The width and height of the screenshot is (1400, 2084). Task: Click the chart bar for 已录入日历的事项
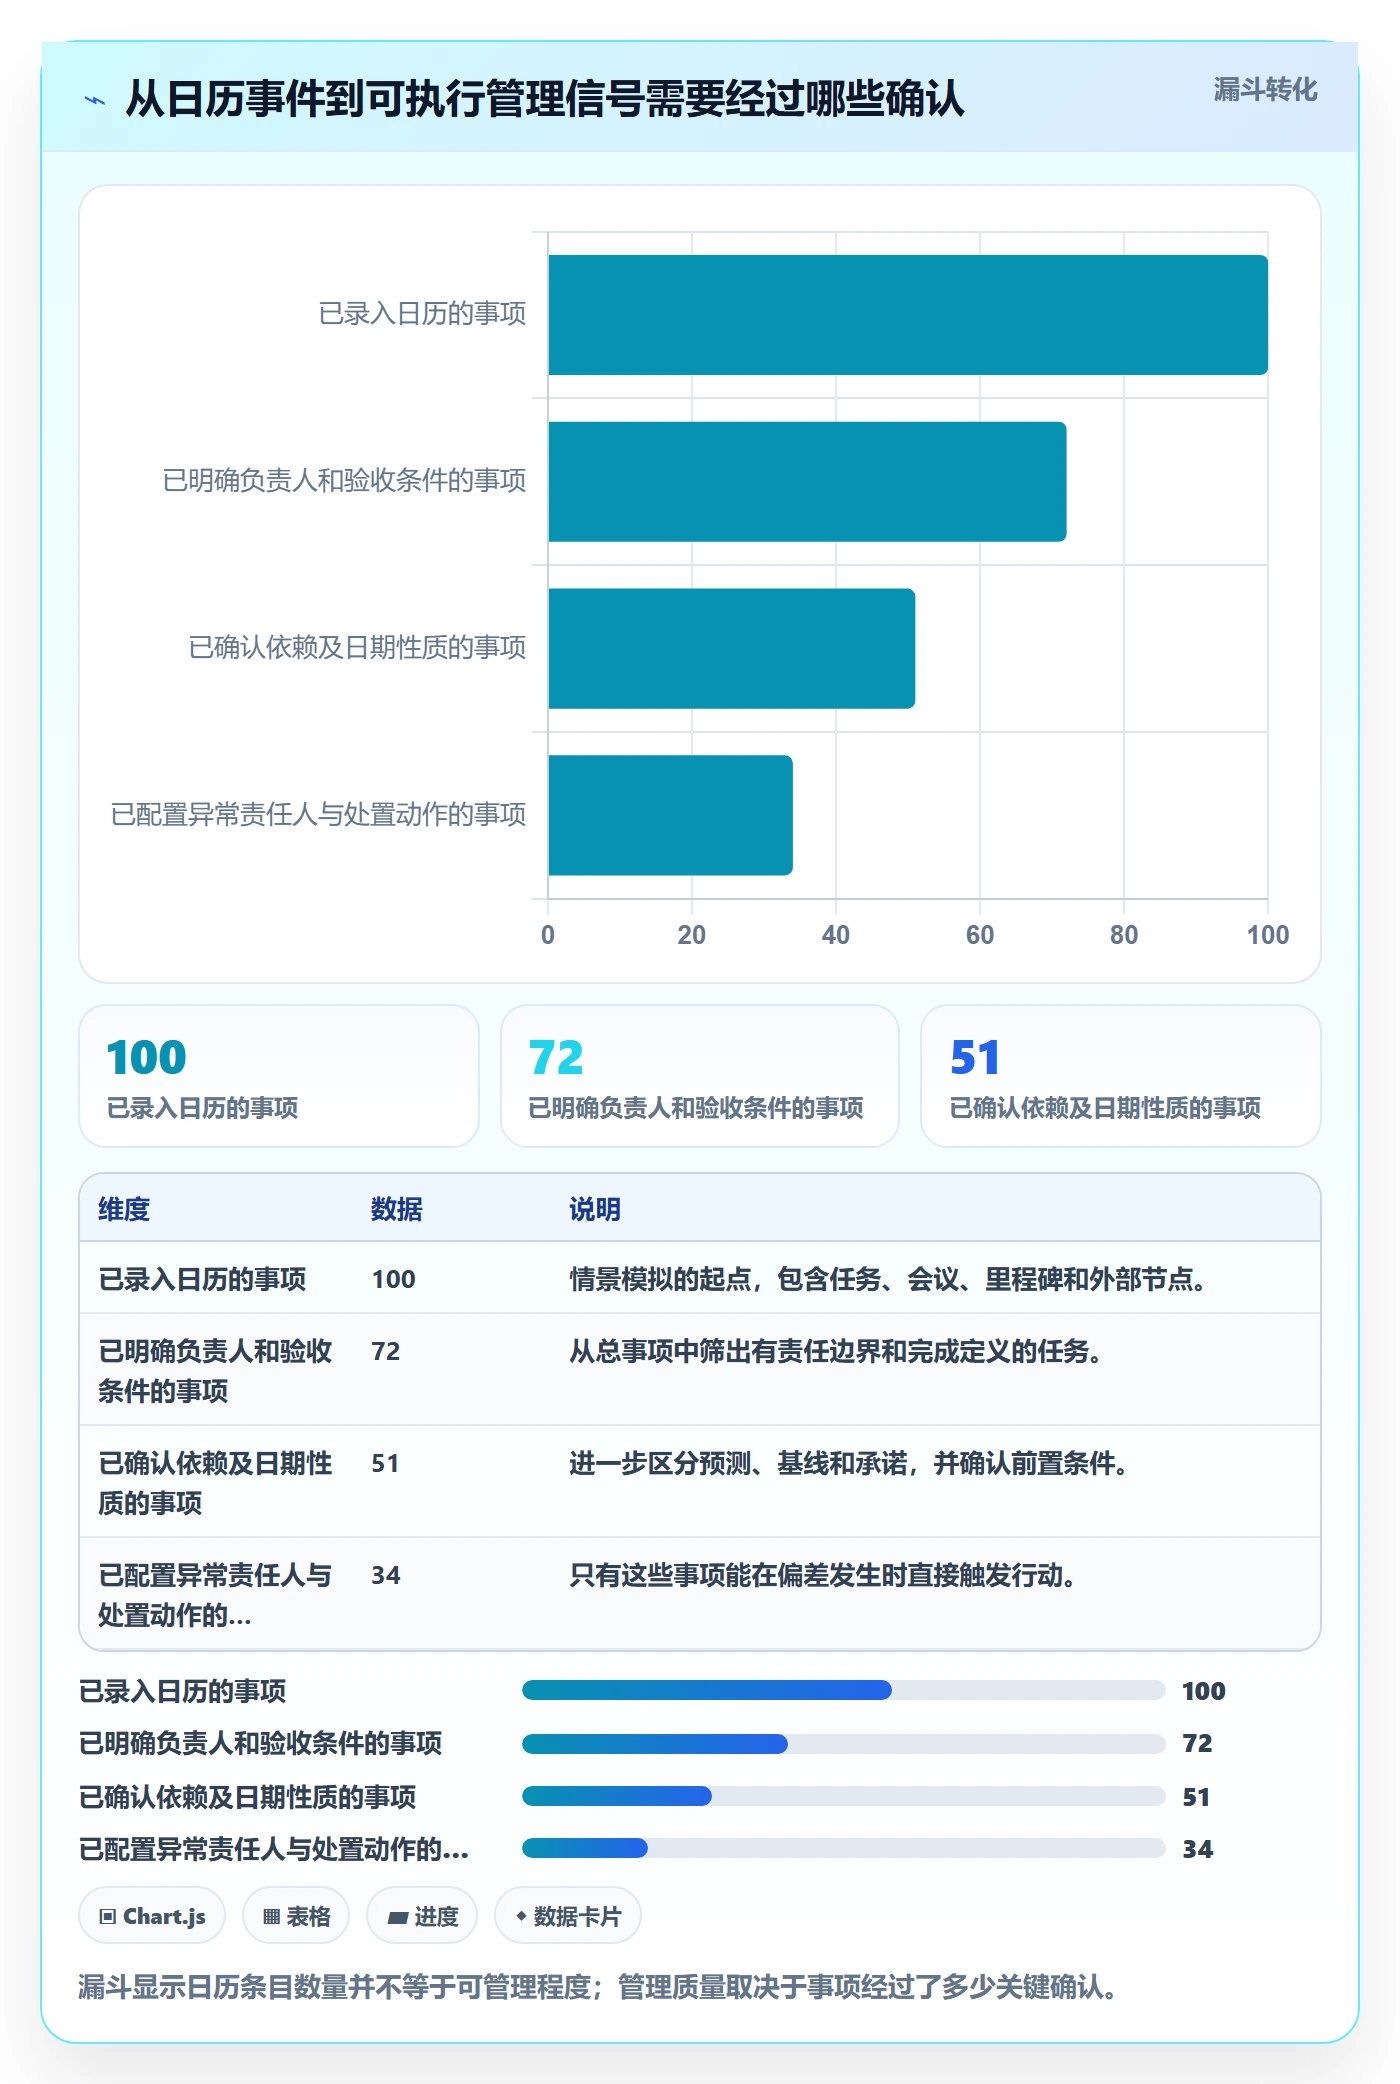[908, 315]
